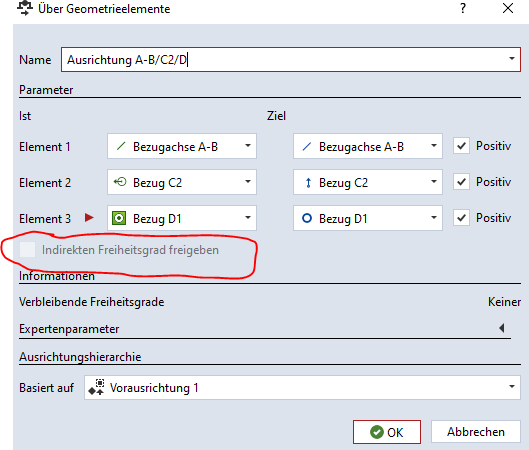The image size is (529, 450).
Task: Click the blue line icon of Ziel Bezugachse A-B
Action: [x=306, y=147]
